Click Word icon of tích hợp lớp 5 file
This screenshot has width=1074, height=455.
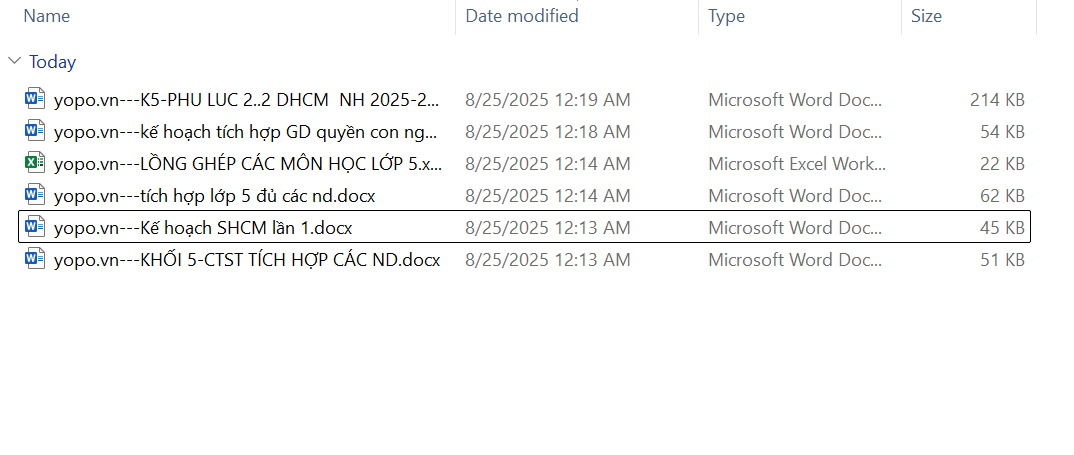pos(35,195)
